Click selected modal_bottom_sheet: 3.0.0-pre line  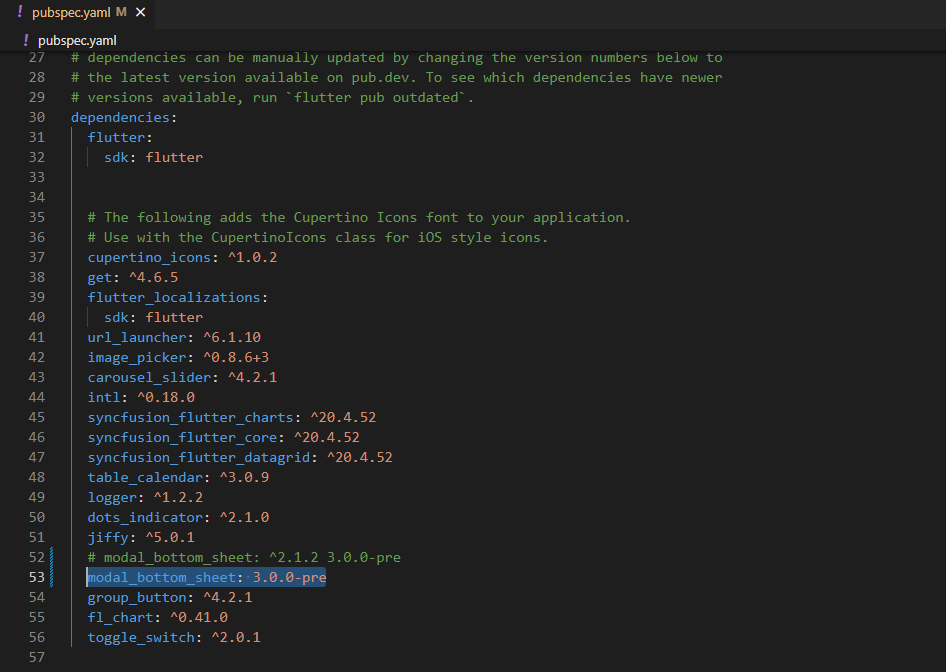207,577
